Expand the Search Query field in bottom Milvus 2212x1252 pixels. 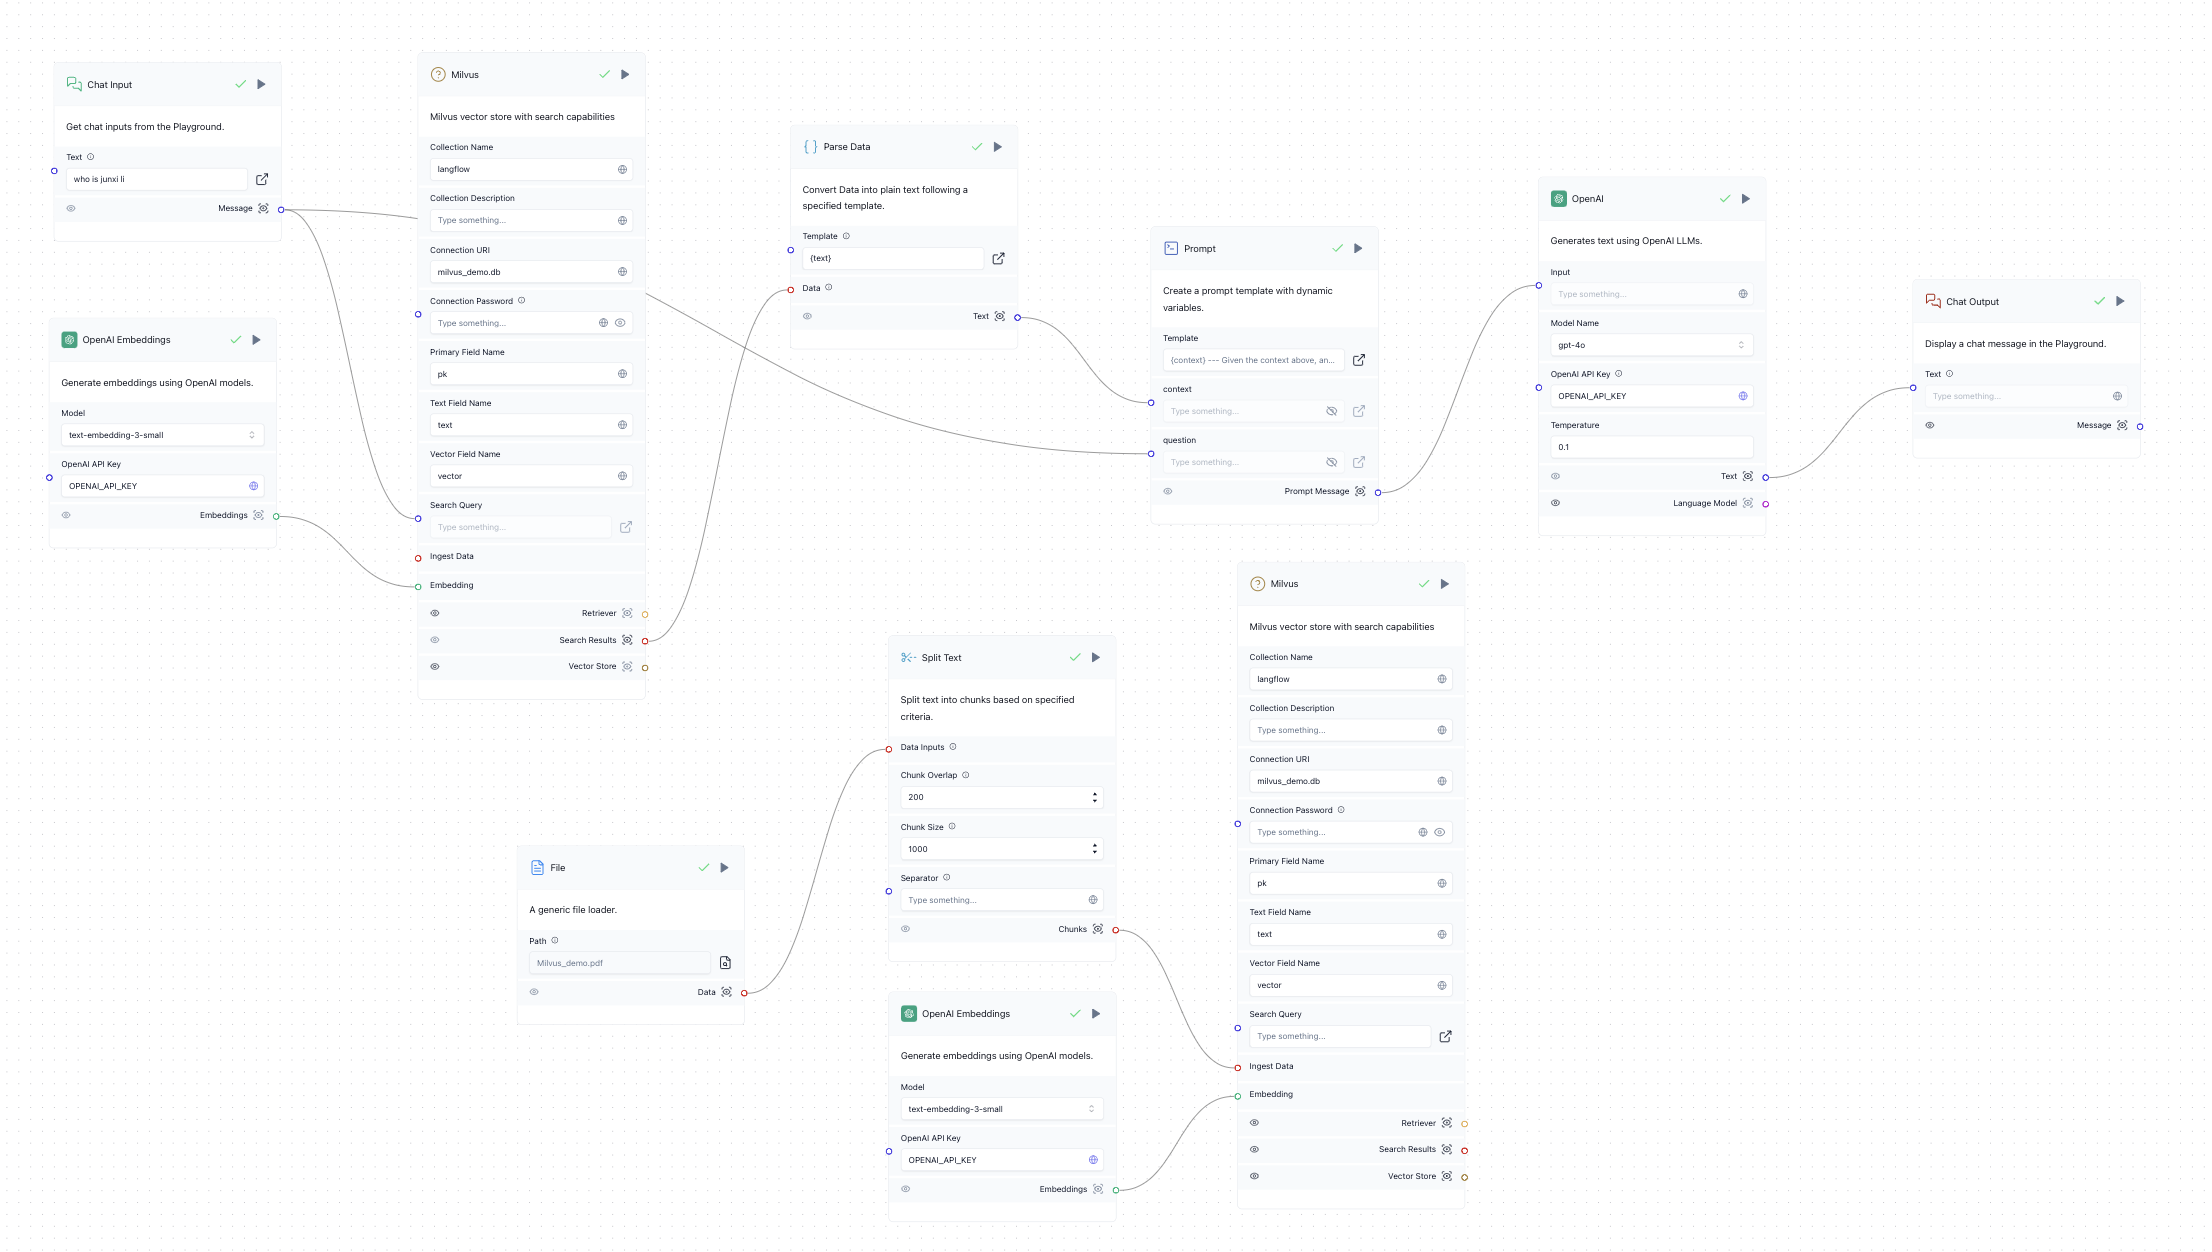pos(1442,1036)
